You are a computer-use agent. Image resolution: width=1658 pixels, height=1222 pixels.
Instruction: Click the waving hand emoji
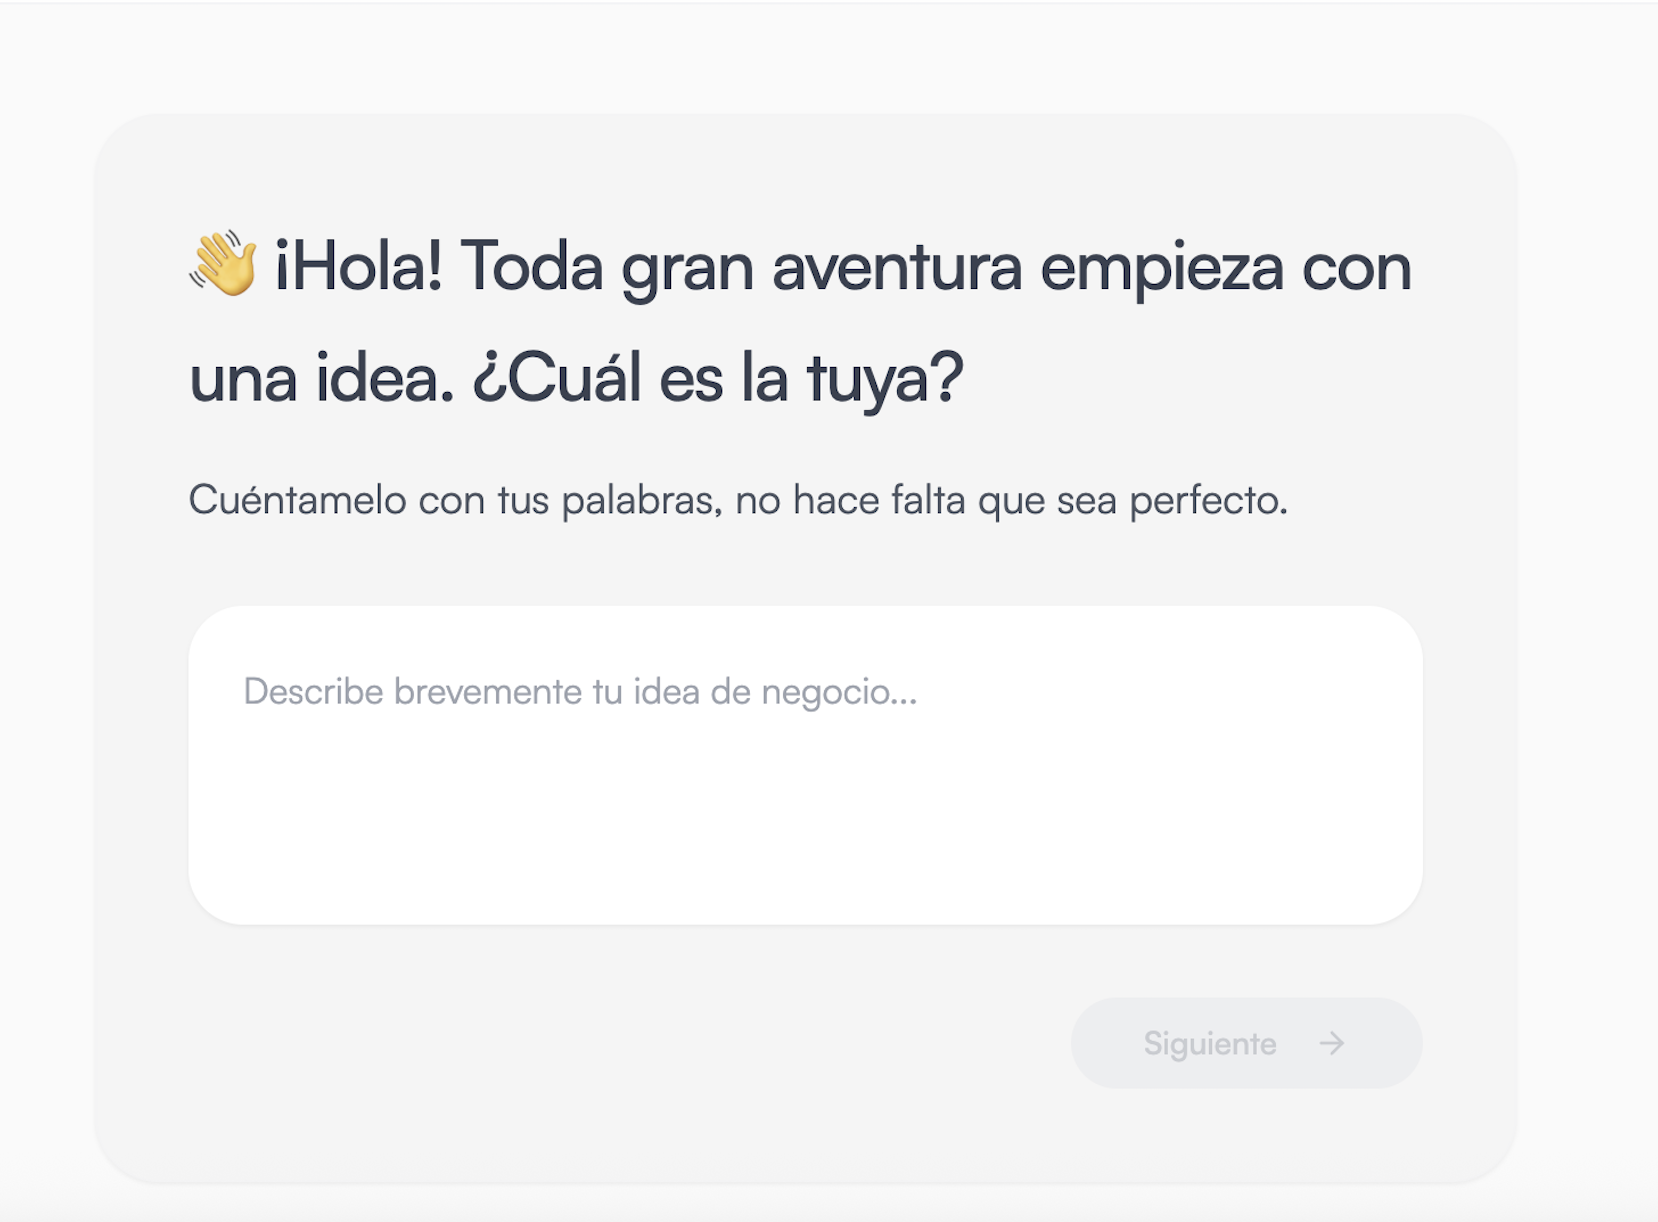point(223,265)
